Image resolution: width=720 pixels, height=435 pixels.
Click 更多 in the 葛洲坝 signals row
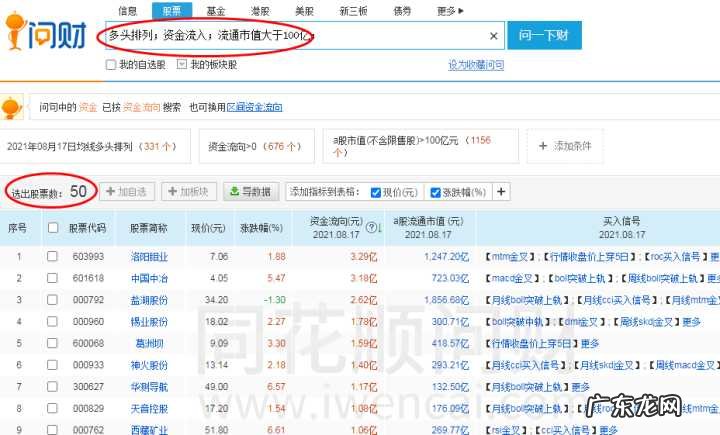590,344
